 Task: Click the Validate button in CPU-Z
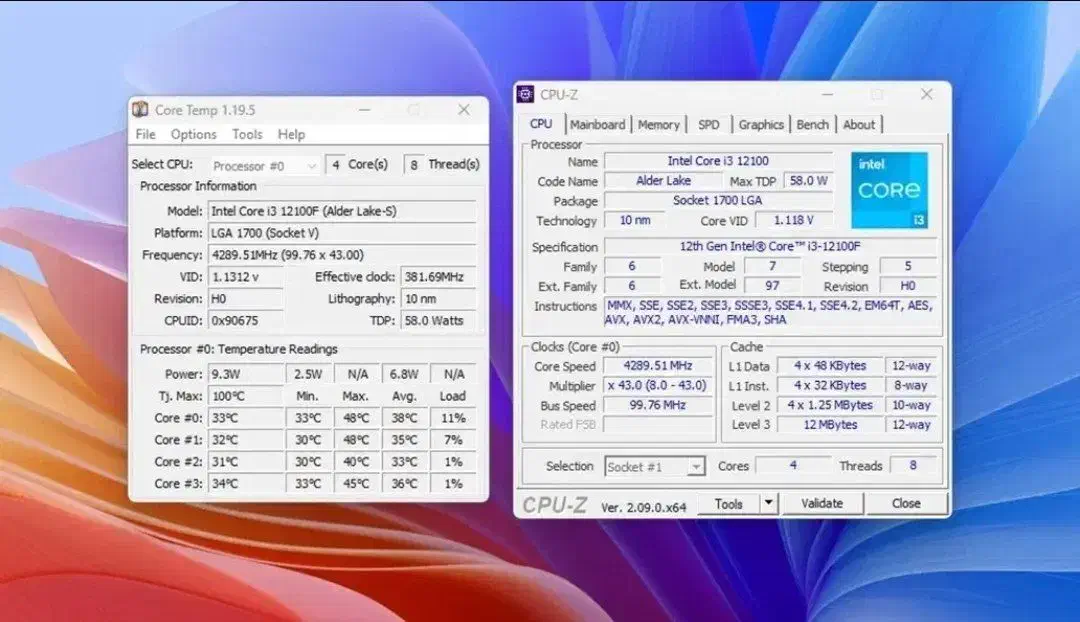pos(823,503)
